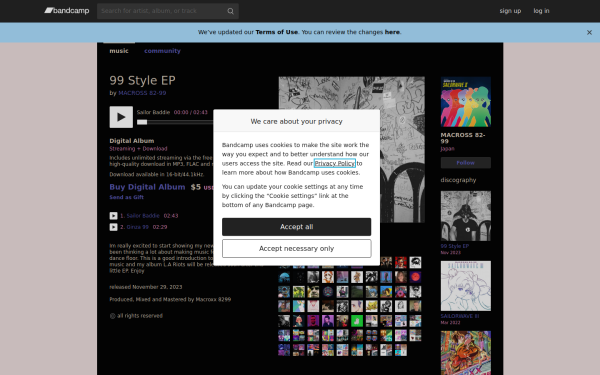This screenshot has width=600, height=375.
Task: Open the SAILORWAVE III title link
Action: pos(460,316)
